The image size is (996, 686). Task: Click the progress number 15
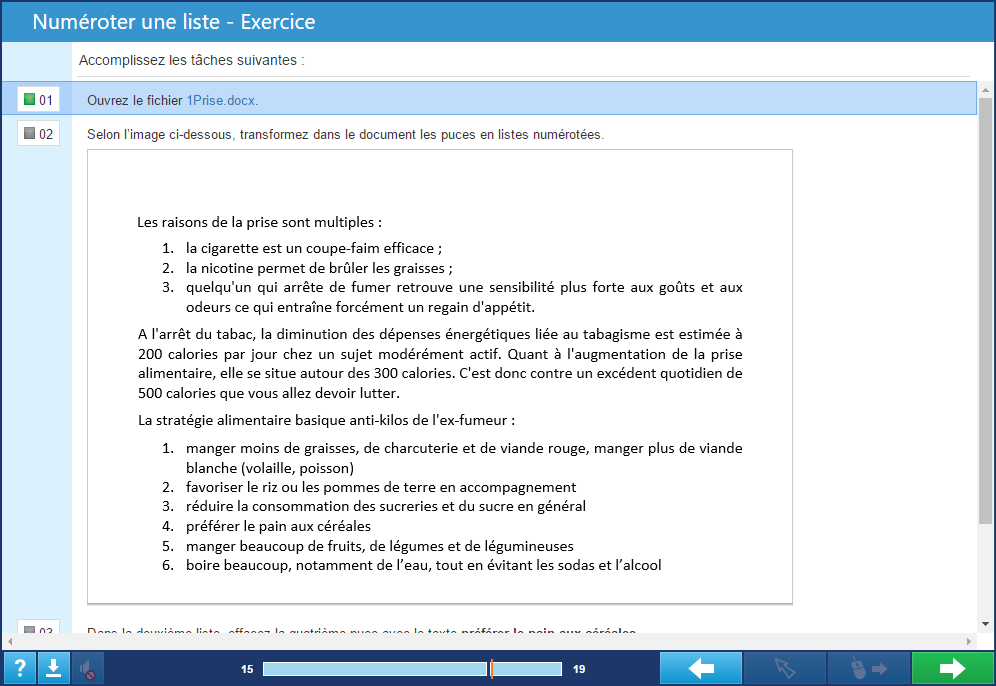pyautogui.click(x=247, y=669)
